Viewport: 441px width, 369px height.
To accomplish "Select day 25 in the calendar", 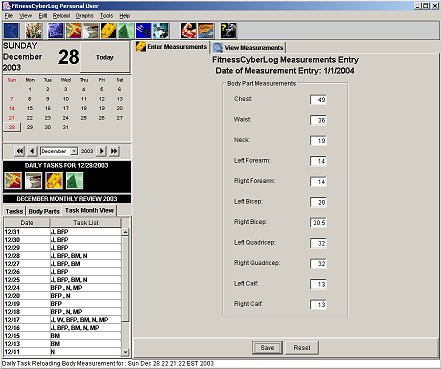I will (84, 118).
